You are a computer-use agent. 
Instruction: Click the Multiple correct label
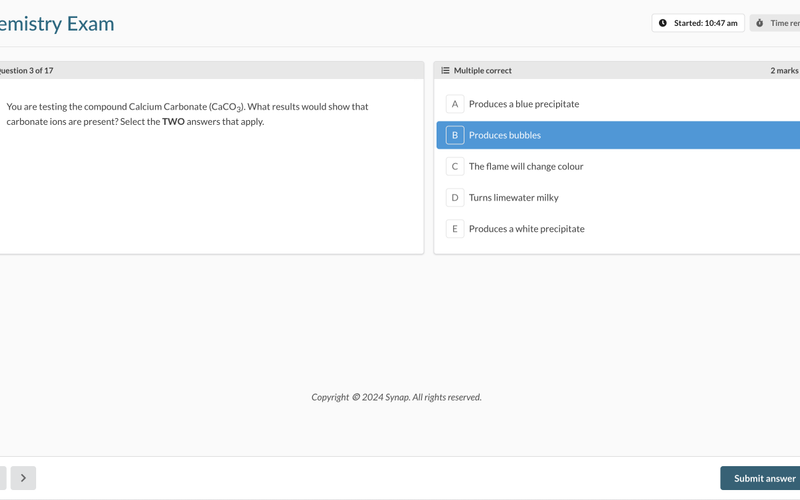click(x=483, y=71)
